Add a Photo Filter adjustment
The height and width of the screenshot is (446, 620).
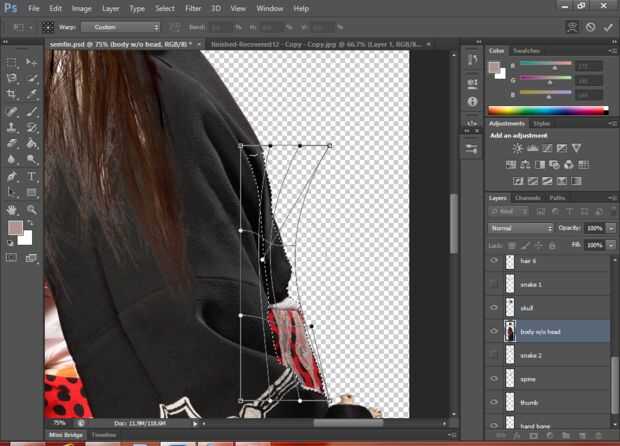[554, 164]
